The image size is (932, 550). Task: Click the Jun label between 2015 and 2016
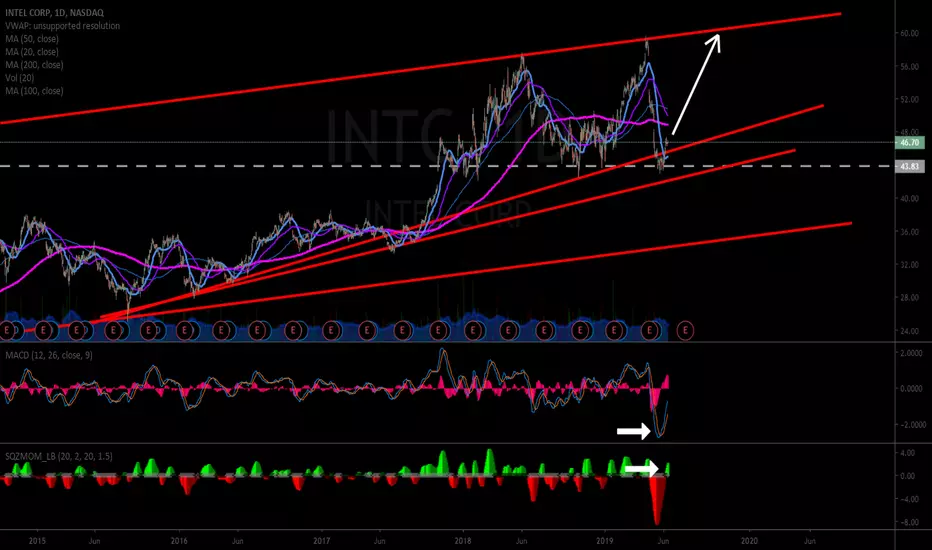click(94, 541)
